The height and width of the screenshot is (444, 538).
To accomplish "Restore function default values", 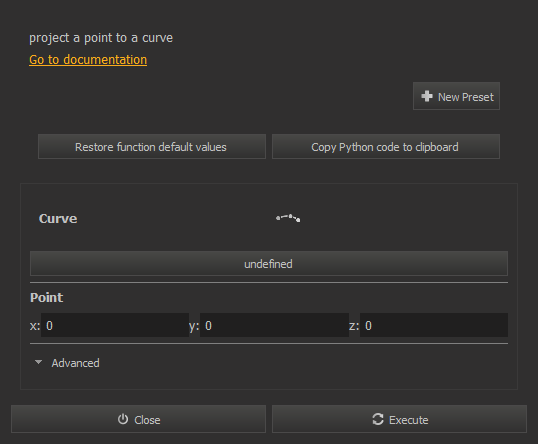I will coord(152,147).
